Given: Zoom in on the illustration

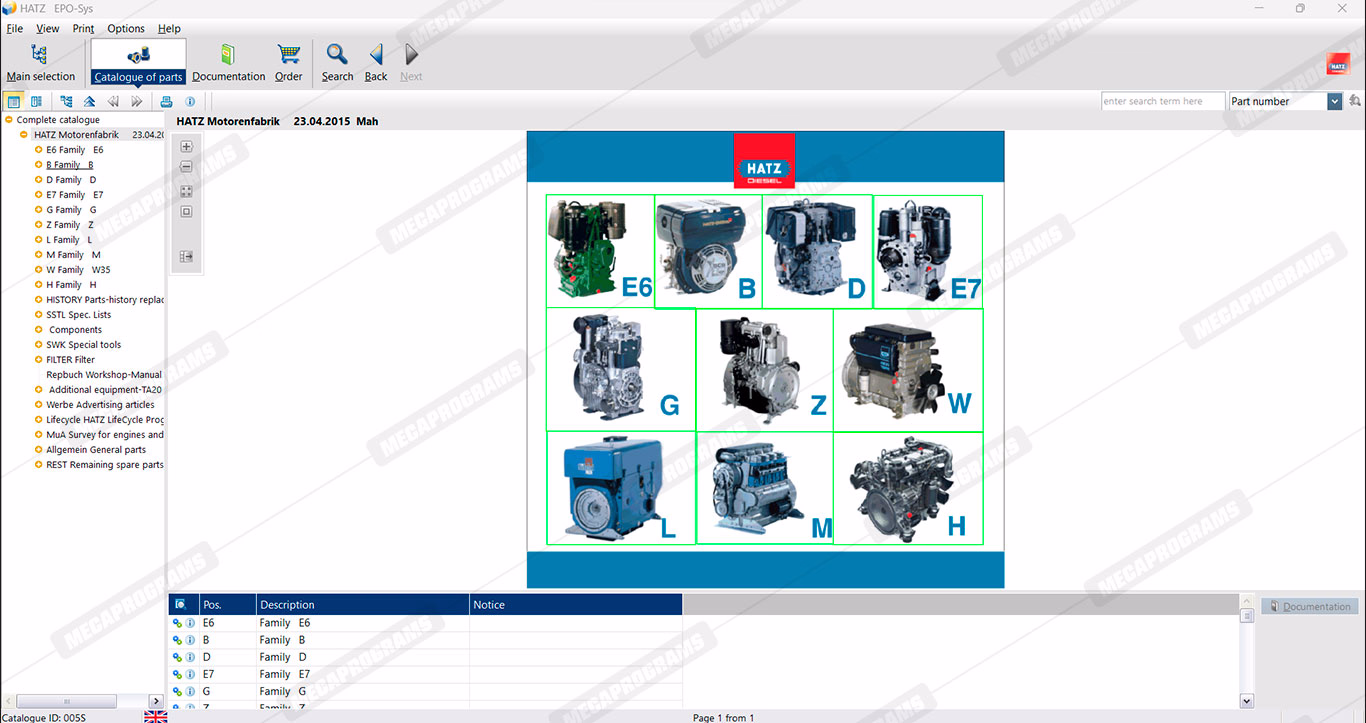Looking at the screenshot, I should (186, 147).
